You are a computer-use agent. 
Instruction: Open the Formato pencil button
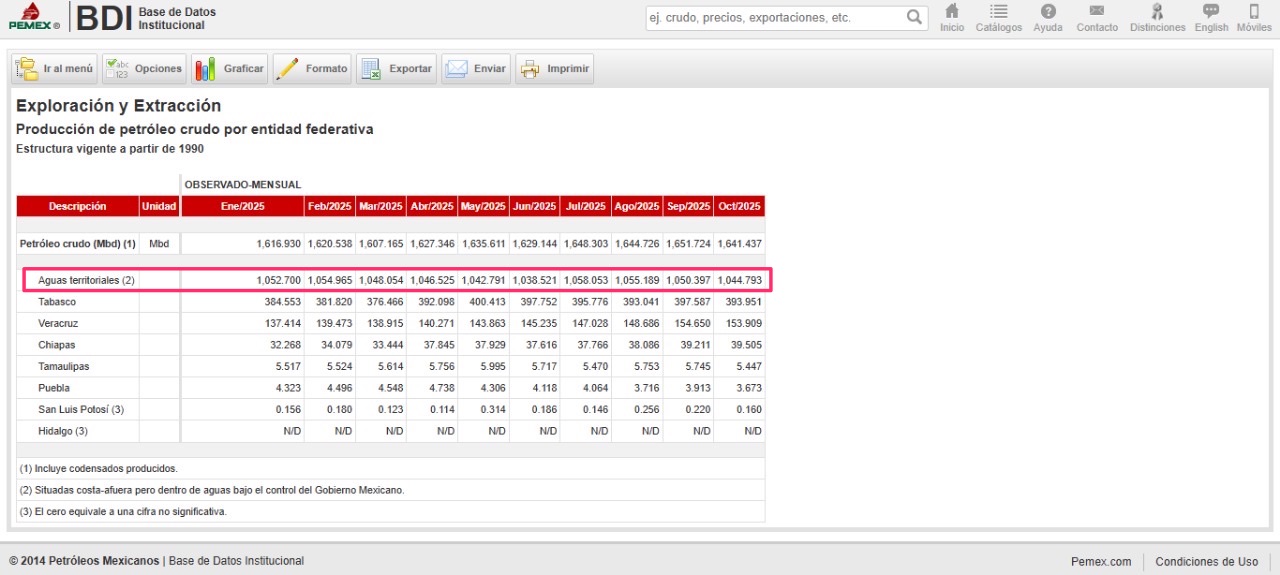point(313,69)
